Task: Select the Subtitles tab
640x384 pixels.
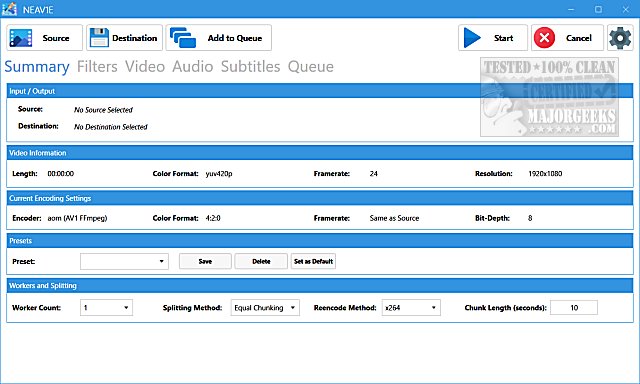Action: click(251, 67)
